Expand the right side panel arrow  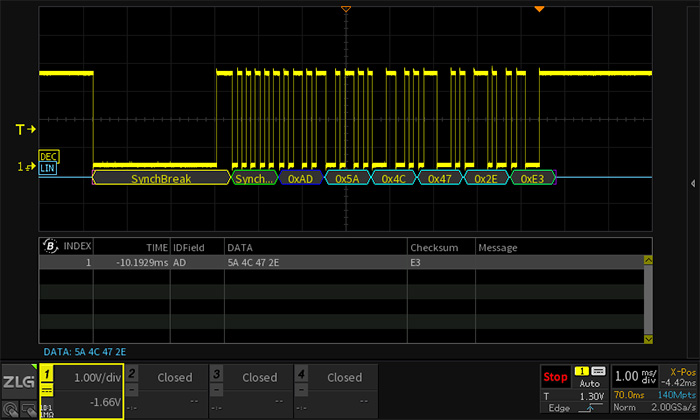tap(693, 183)
